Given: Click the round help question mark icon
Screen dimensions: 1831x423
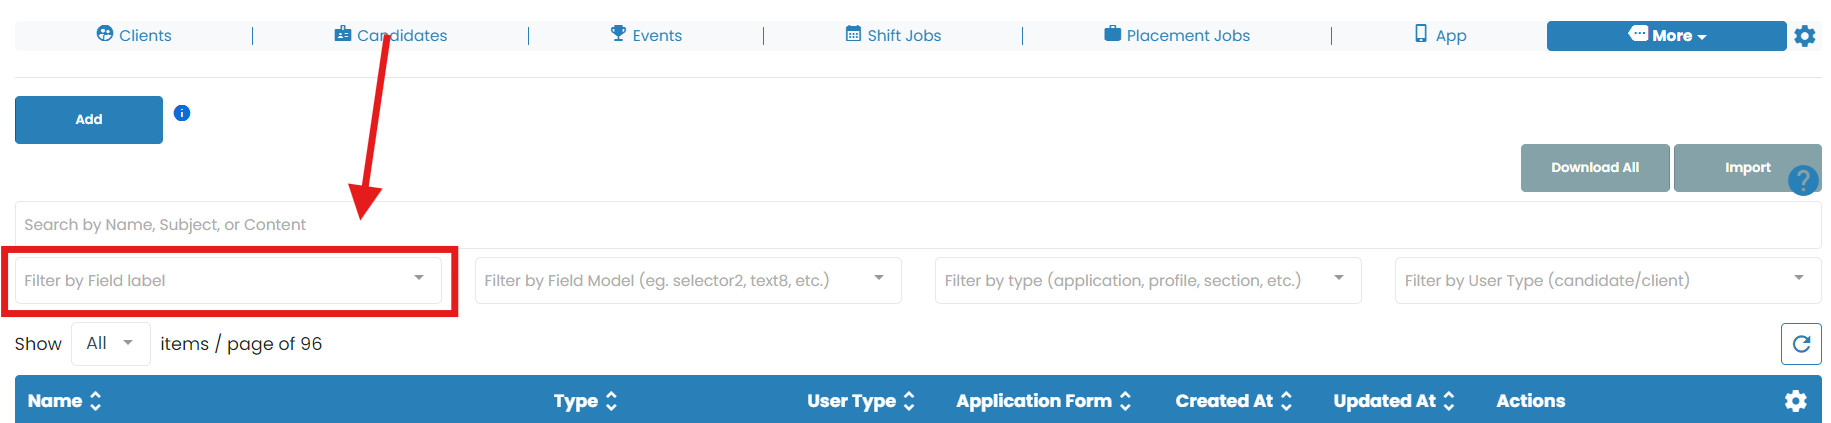Looking at the screenshot, I should 1802,181.
